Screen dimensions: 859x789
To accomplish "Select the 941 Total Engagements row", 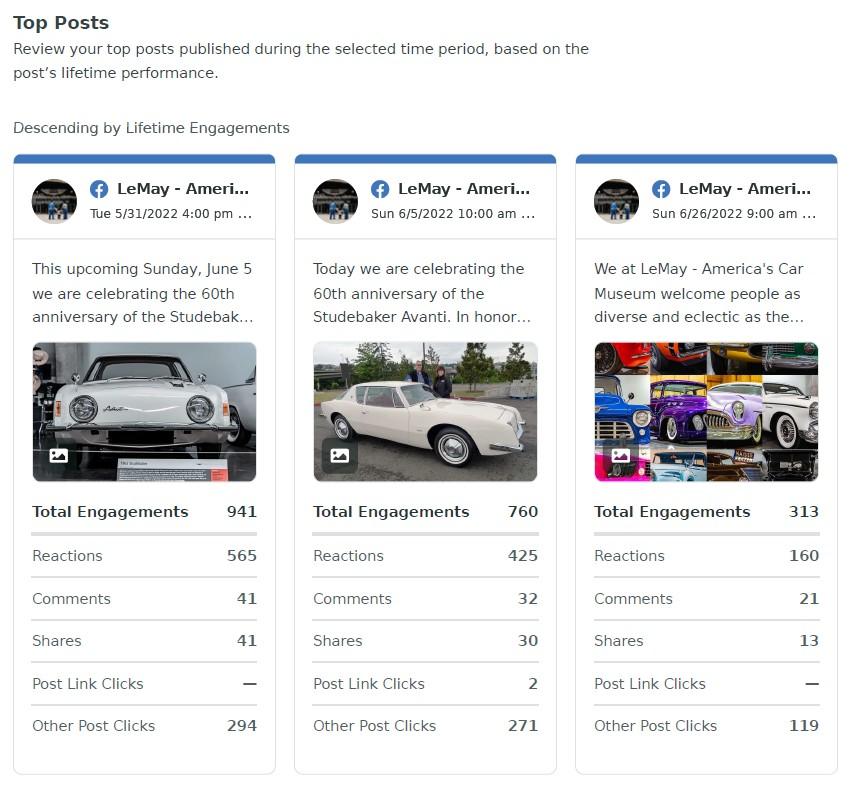I will pos(145,512).
